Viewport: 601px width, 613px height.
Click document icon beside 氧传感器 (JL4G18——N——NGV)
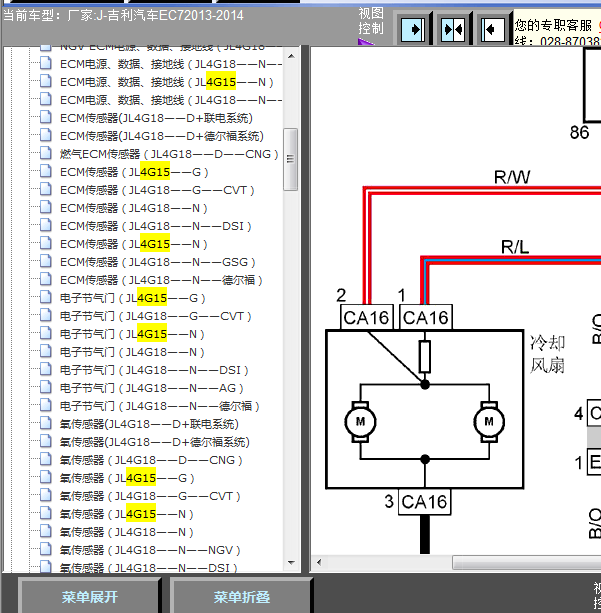click(x=46, y=549)
